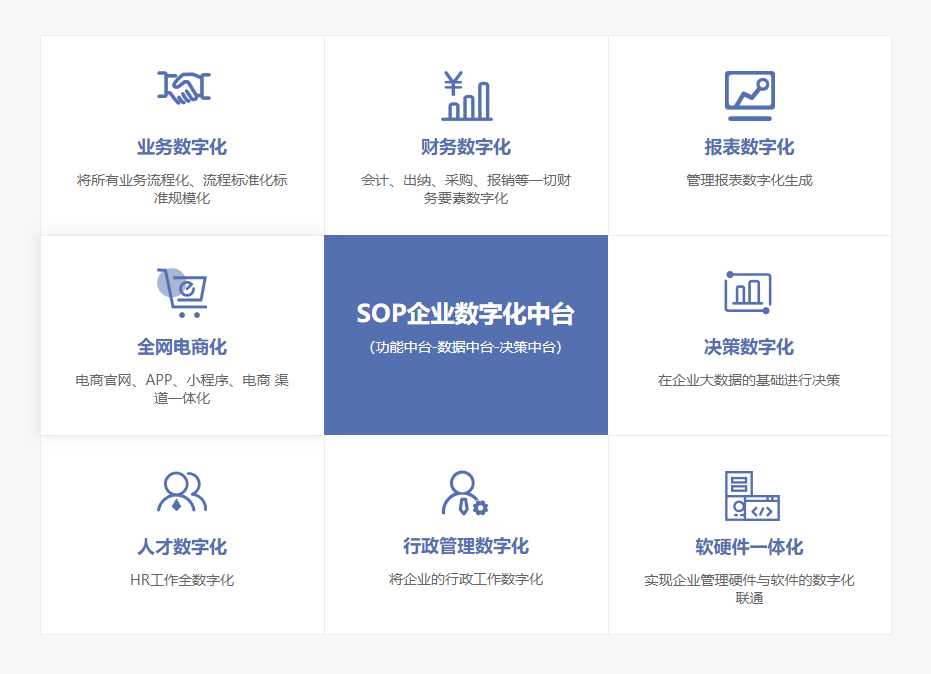The image size is (931, 674).
Task: Open the 软硬件一体化 heading
Action: click(749, 546)
